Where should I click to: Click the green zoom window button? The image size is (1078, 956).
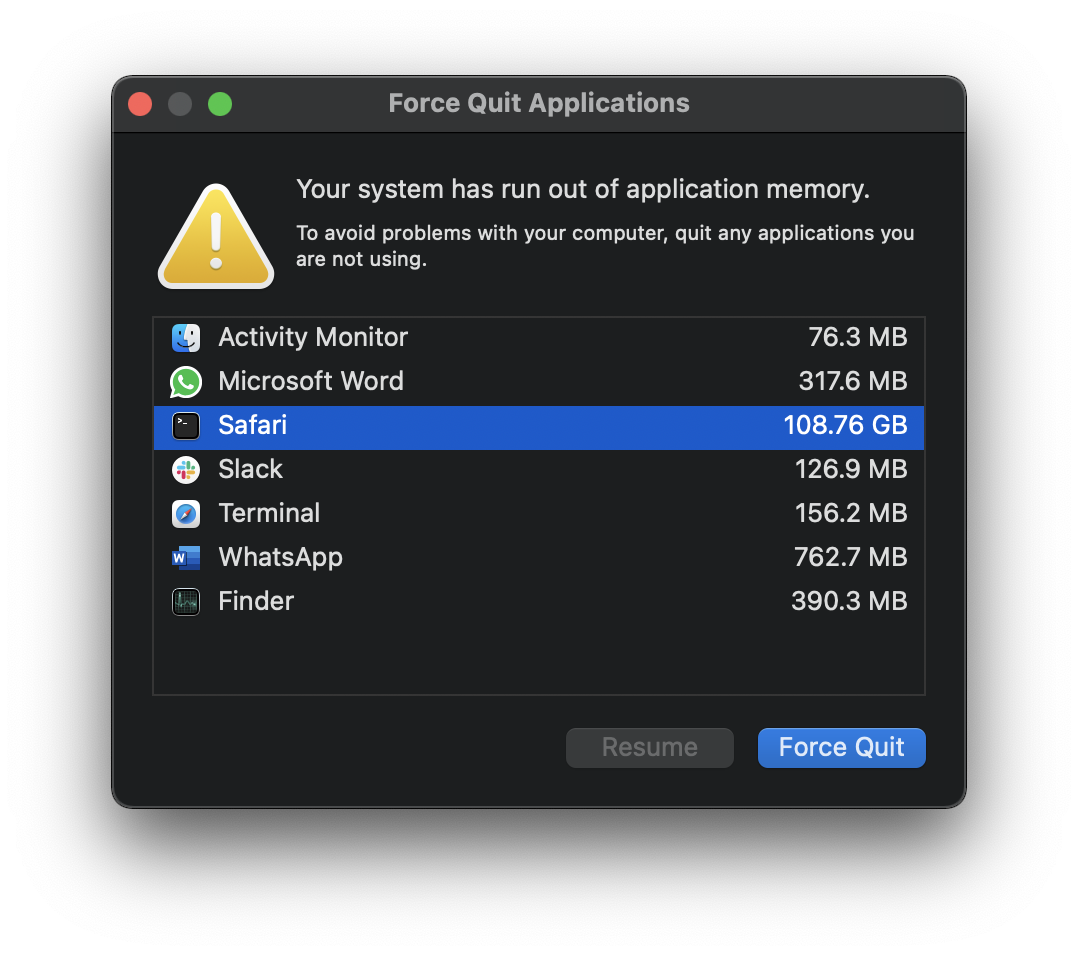pyautogui.click(x=220, y=104)
